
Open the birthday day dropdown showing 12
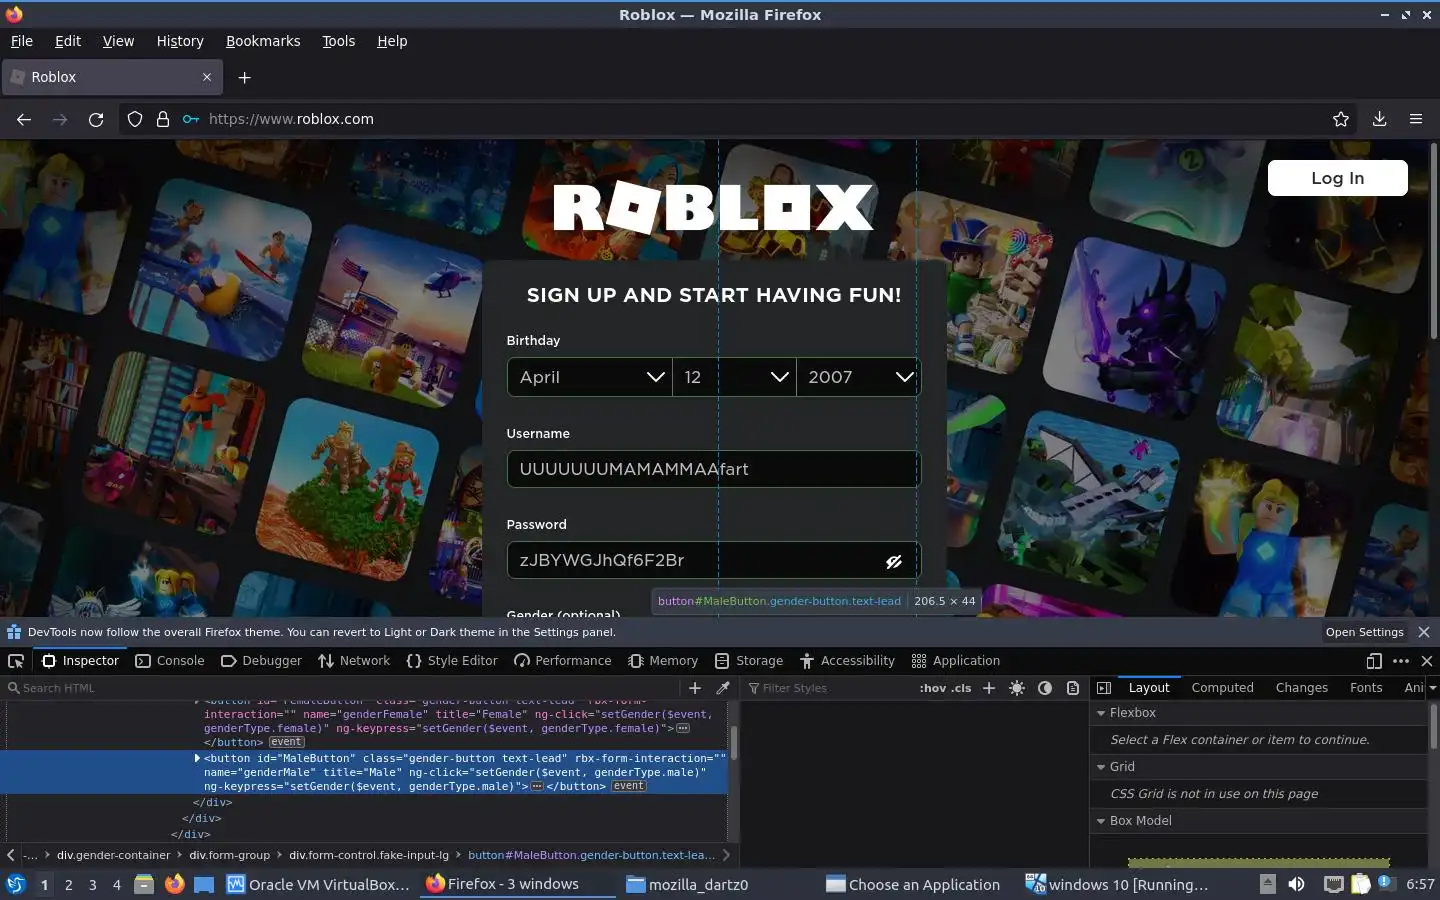pyautogui.click(x=734, y=377)
